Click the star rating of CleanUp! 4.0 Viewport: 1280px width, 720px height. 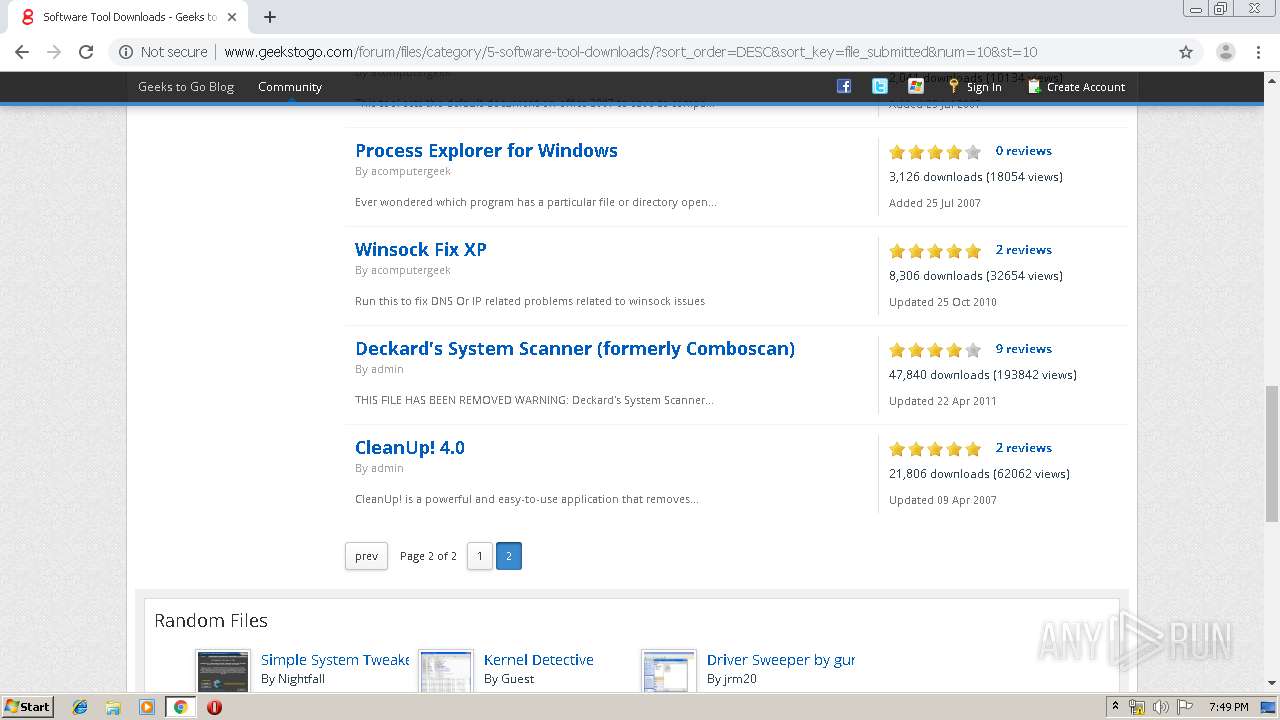[x=935, y=449]
